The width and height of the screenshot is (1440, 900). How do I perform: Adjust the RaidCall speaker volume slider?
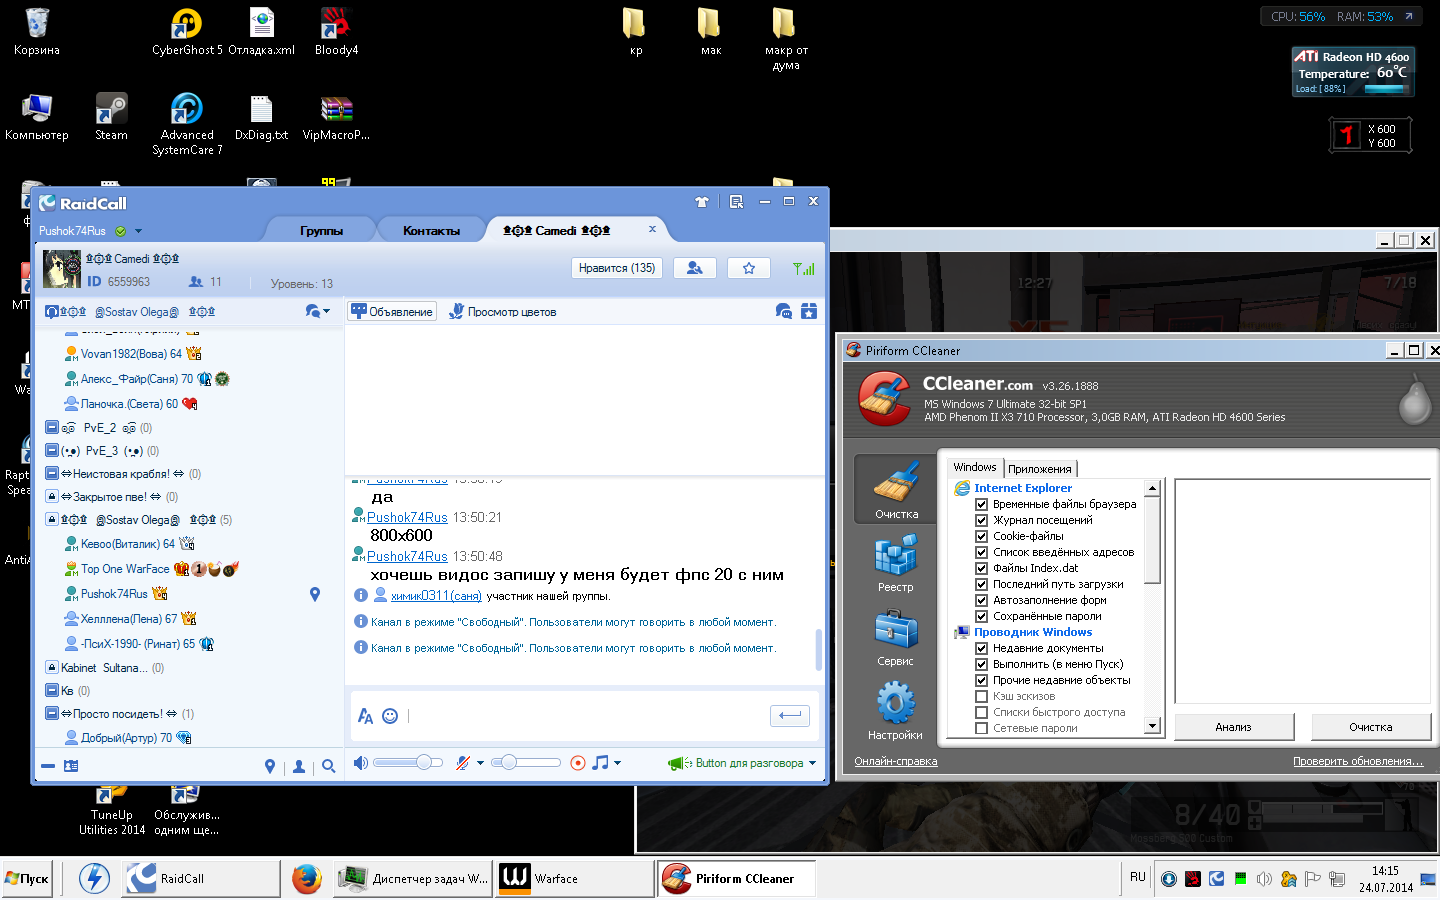(x=408, y=763)
